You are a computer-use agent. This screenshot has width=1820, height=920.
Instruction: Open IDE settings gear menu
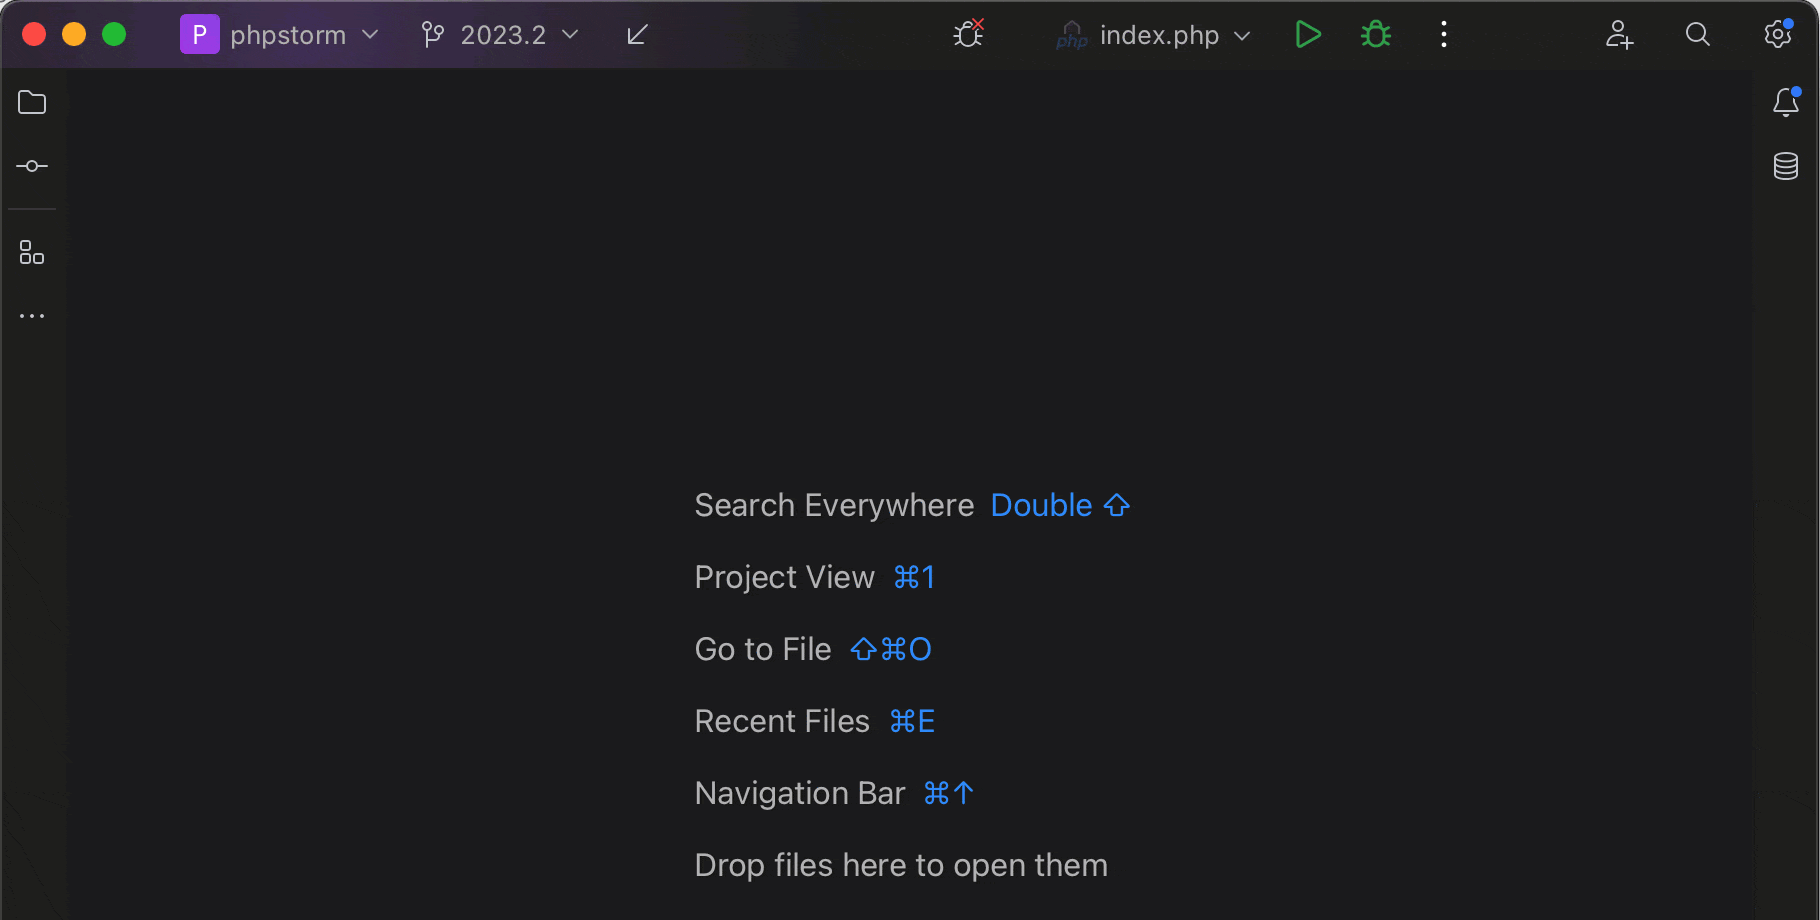pyautogui.click(x=1777, y=35)
